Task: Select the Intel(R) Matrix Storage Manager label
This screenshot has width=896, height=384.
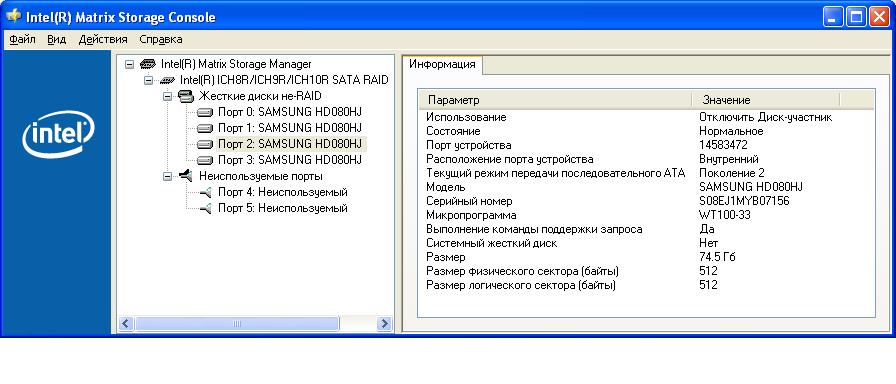Action: [x=236, y=65]
